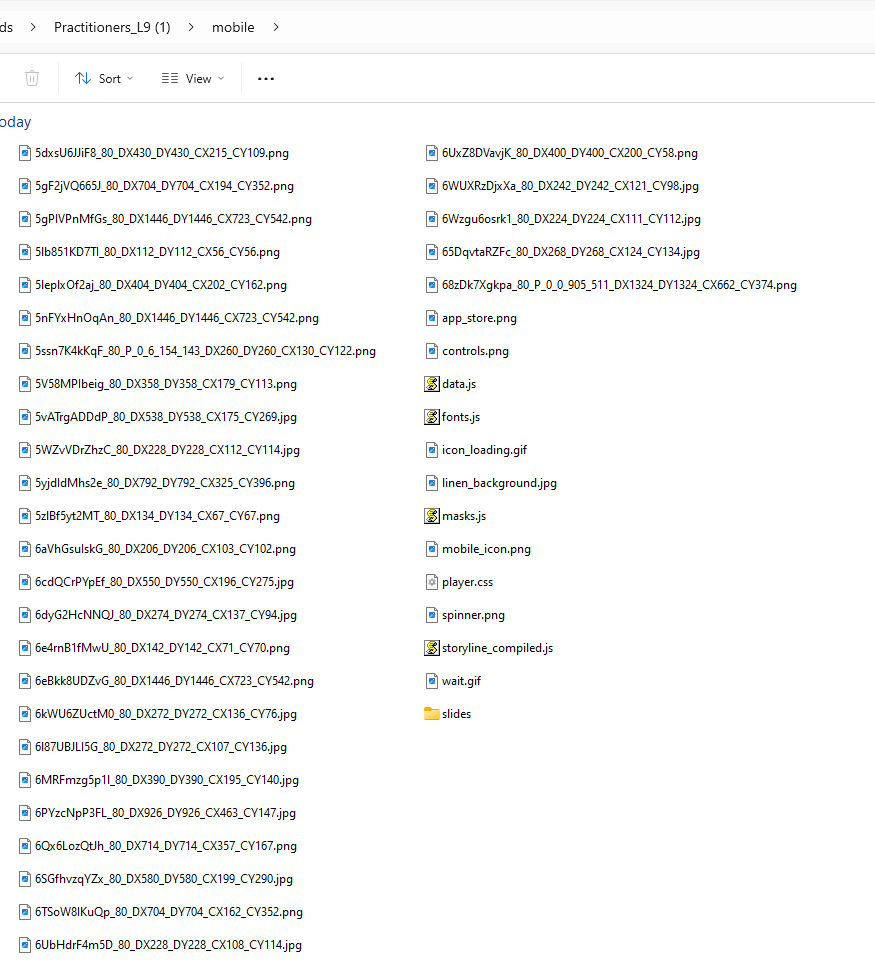The width and height of the screenshot is (875, 966).
Task: Select file name 6SGfhvzqYZx_80_DX580
Action: click(x=164, y=879)
